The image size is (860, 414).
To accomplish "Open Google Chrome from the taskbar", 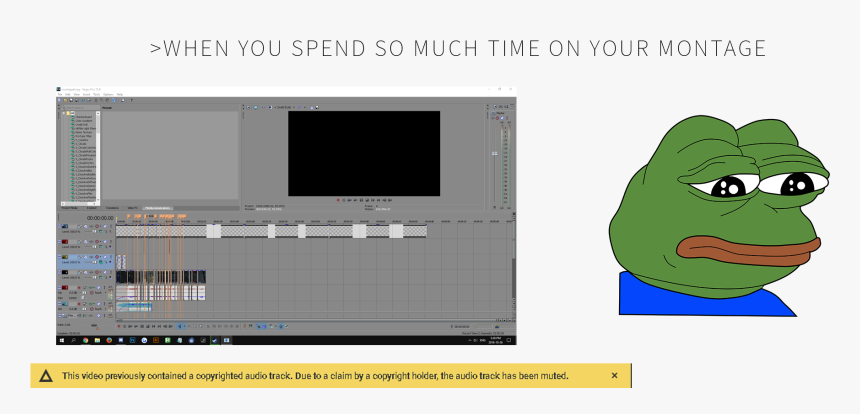I will click(x=86, y=340).
